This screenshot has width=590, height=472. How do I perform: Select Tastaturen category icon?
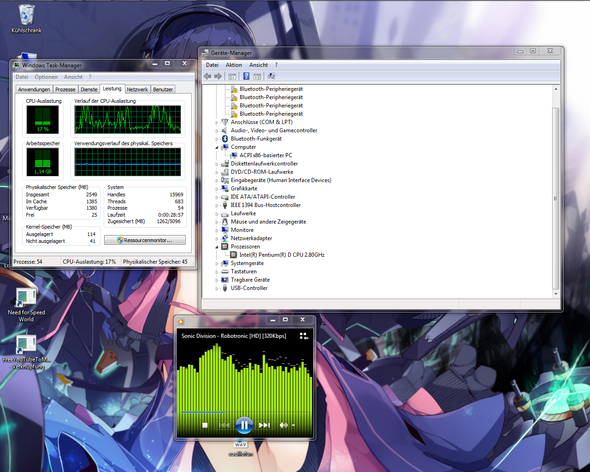(x=225, y=271)
